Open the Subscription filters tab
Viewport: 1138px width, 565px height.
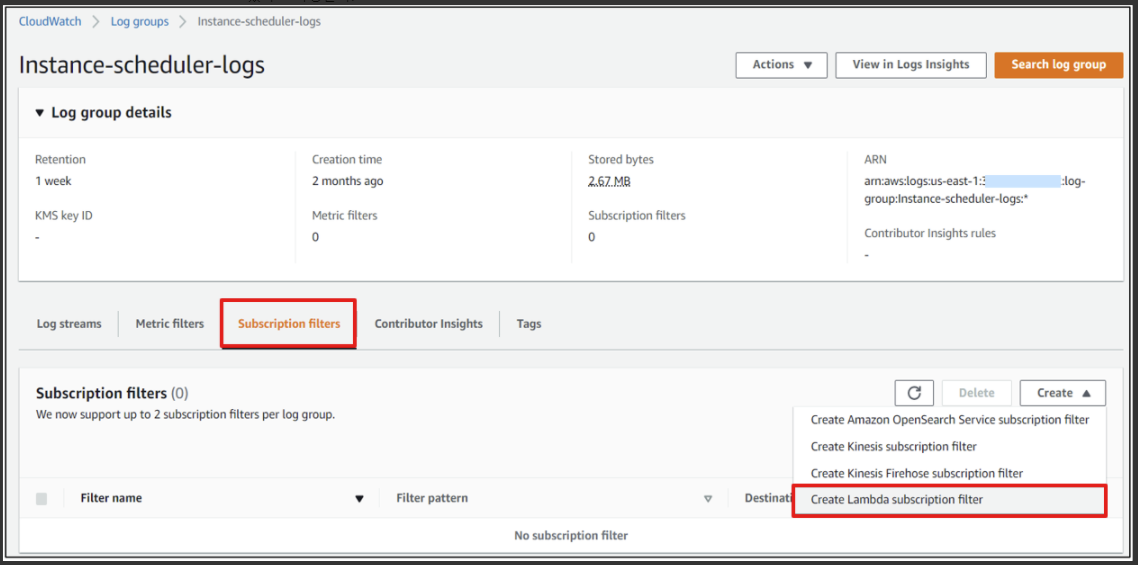289,324
